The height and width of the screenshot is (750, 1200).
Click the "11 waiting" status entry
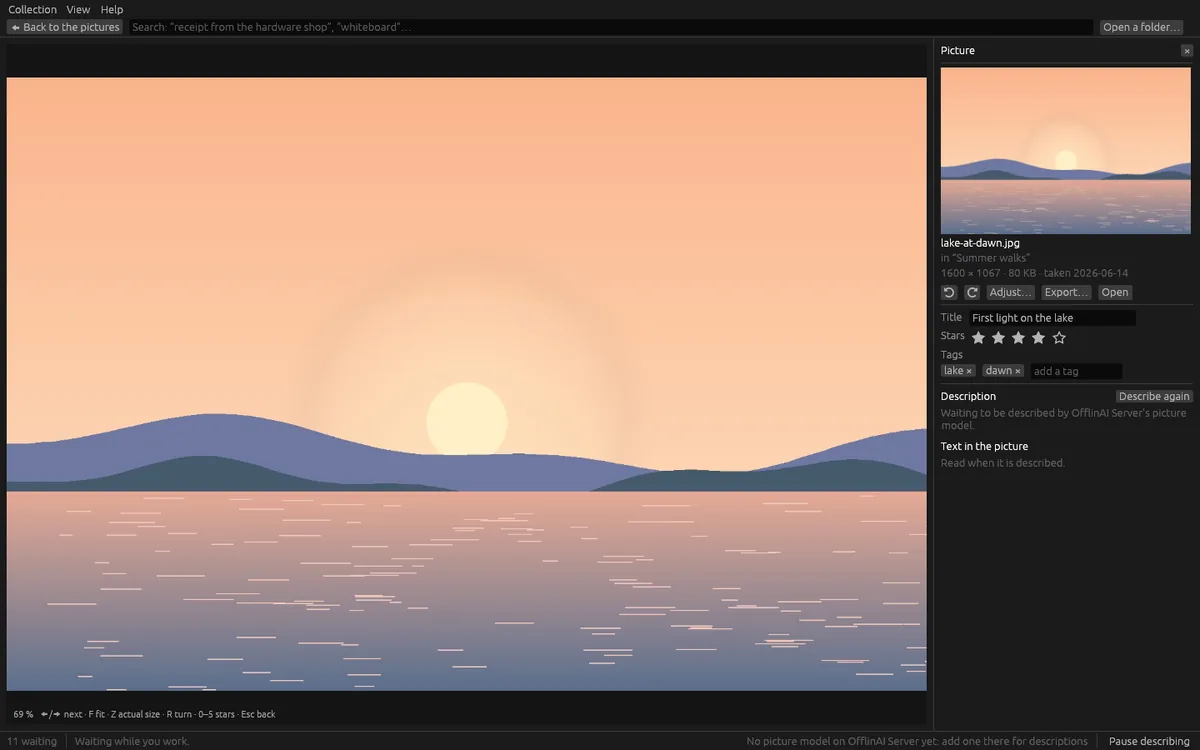32,741
